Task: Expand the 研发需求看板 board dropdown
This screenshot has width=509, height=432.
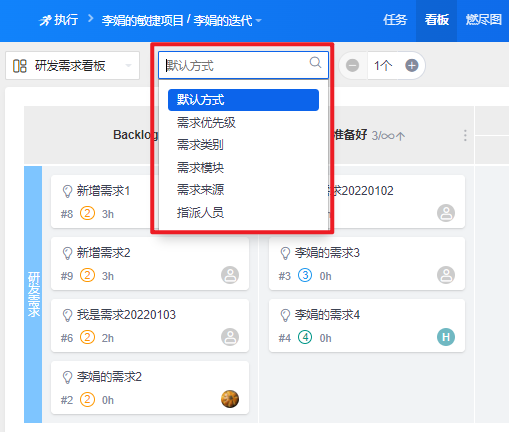Action: pos(128,66)
